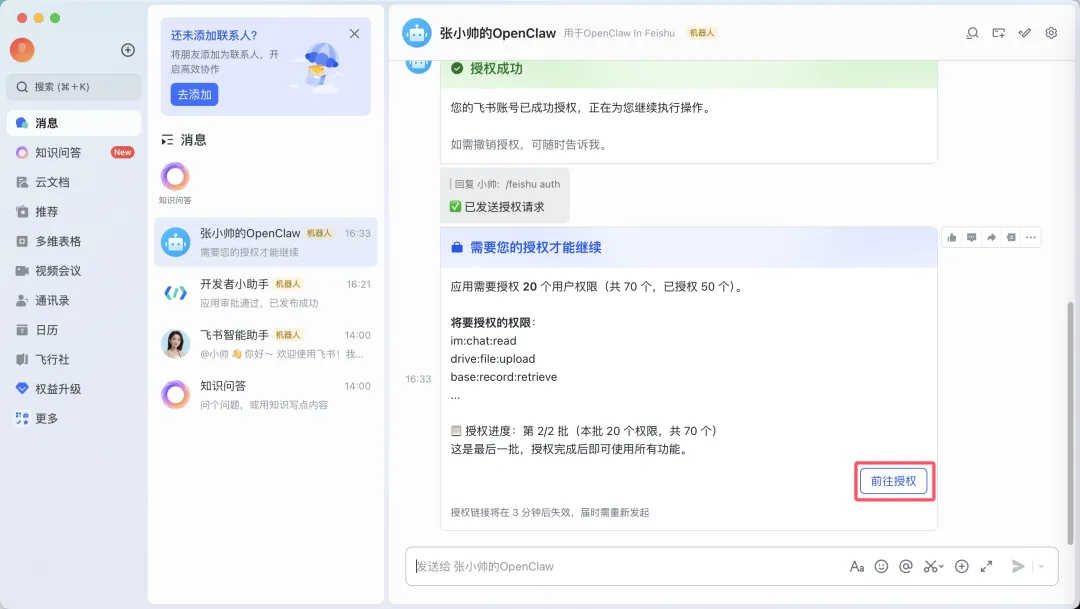Click the plus create icon beside the avatar
Viewport: 1080px width, 609px height.
[x=127, y=50]
